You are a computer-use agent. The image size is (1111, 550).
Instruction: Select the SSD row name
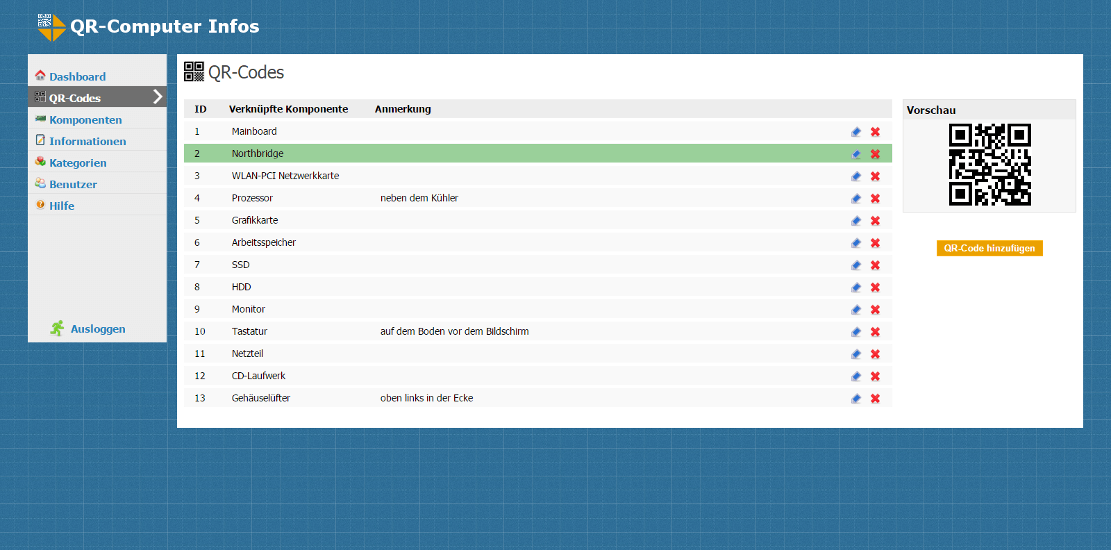240,264
